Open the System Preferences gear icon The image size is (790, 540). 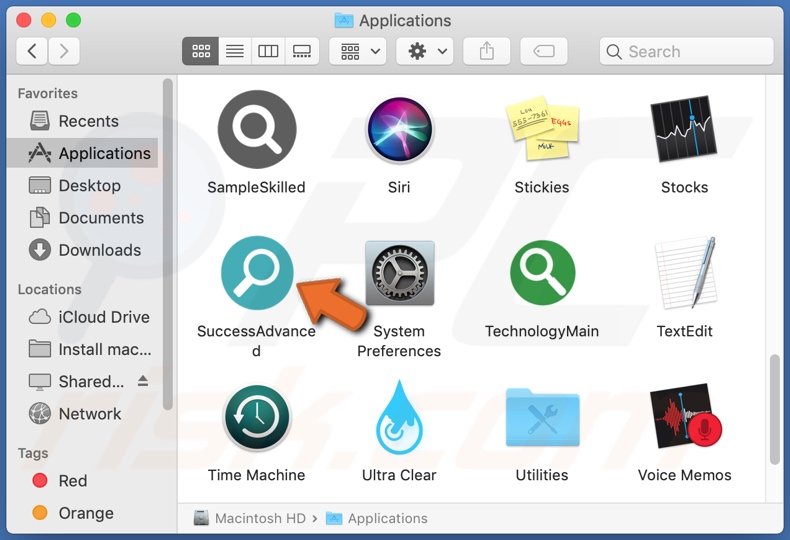pos(400,273)
